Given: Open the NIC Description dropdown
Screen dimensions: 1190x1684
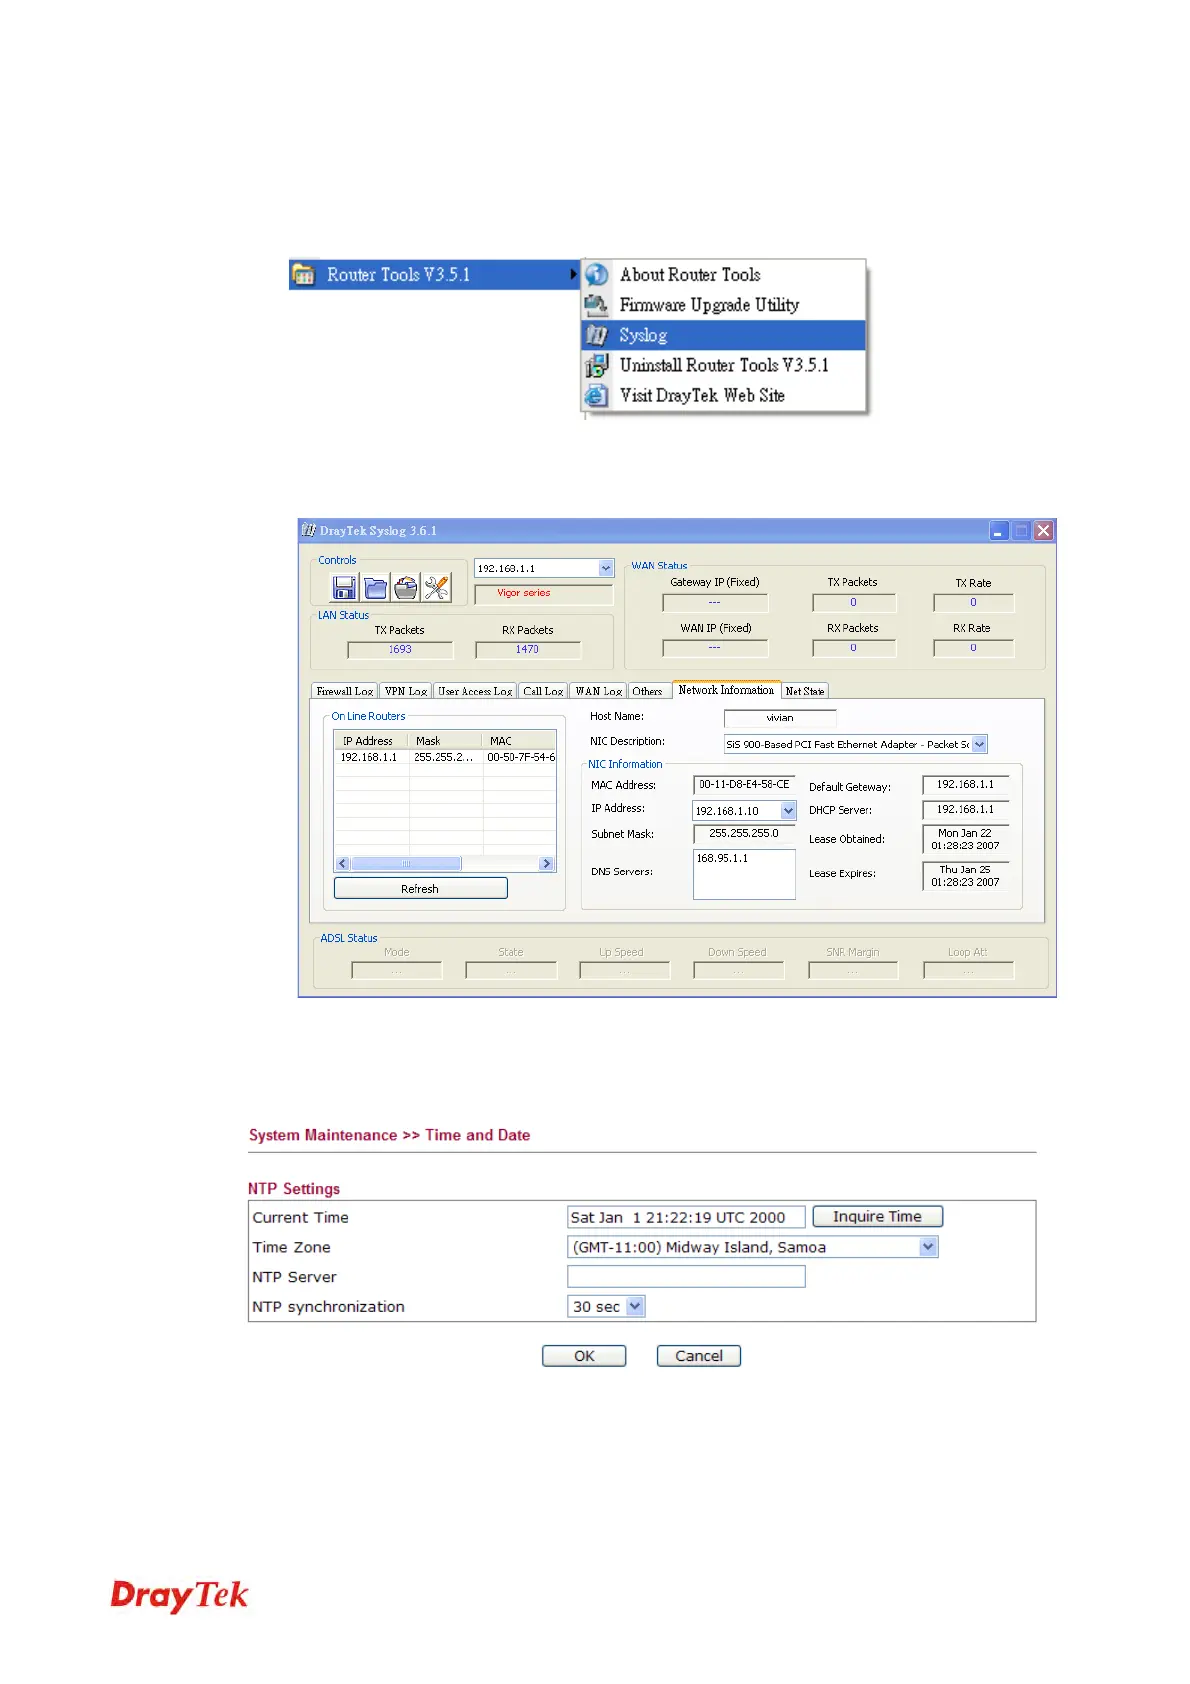Looking at the screenshot, I should point(979,744).
